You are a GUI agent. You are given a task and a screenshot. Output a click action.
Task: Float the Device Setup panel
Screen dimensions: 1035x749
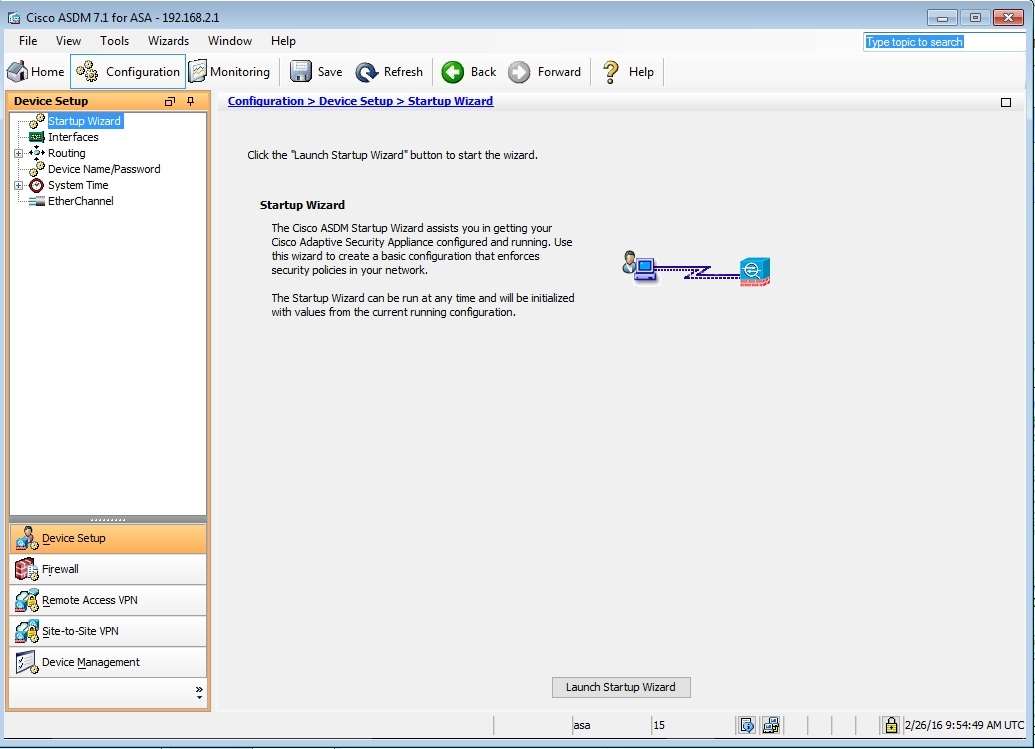[x=170, y=101]
